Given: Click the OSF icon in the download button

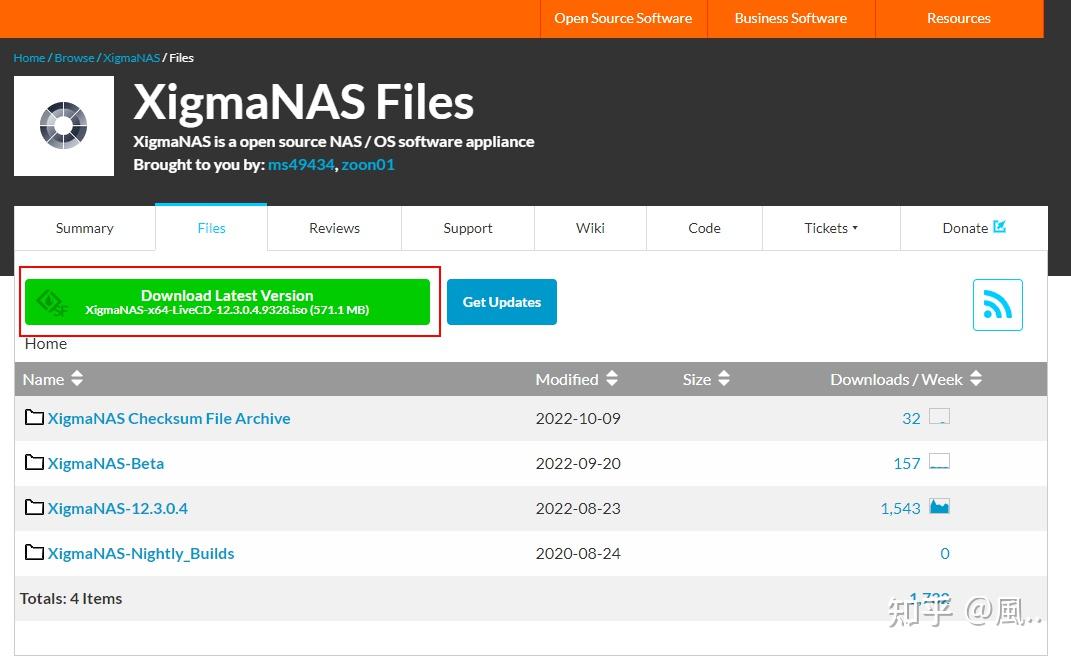Looking at the screenshot, I should point(50,301).
